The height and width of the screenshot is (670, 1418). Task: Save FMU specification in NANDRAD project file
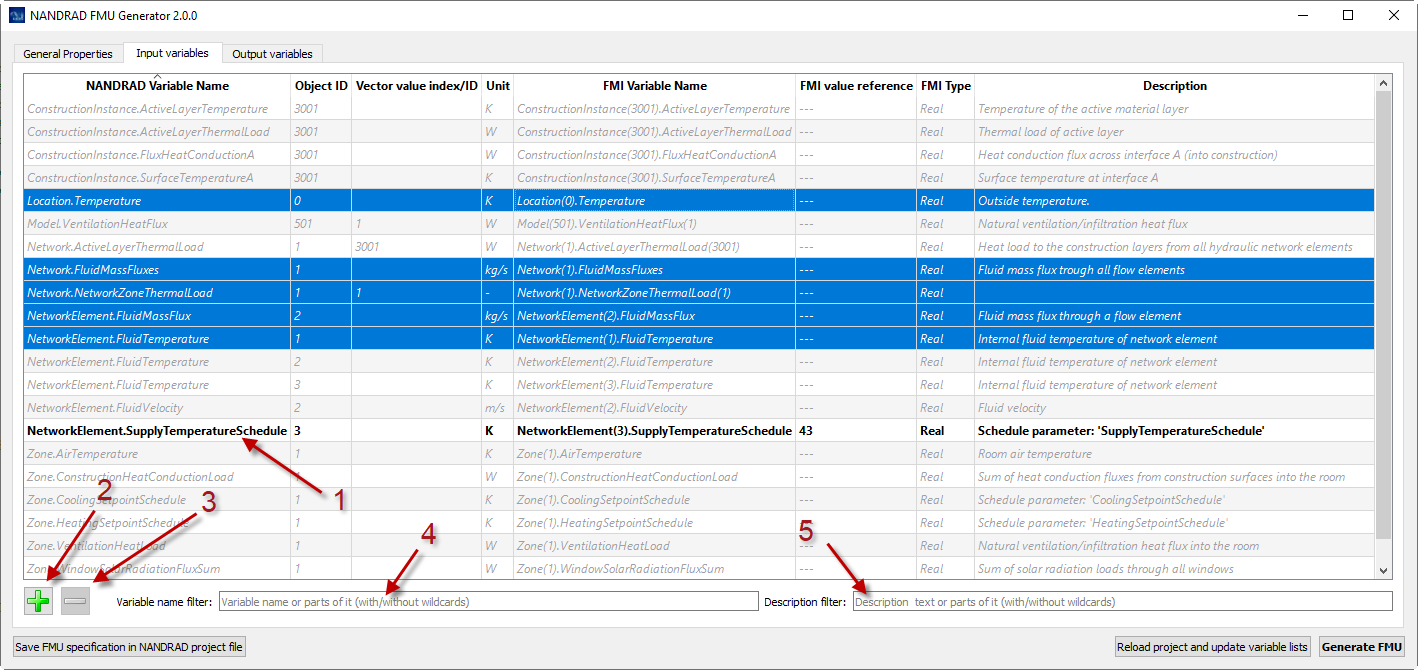tap(129, 647)
